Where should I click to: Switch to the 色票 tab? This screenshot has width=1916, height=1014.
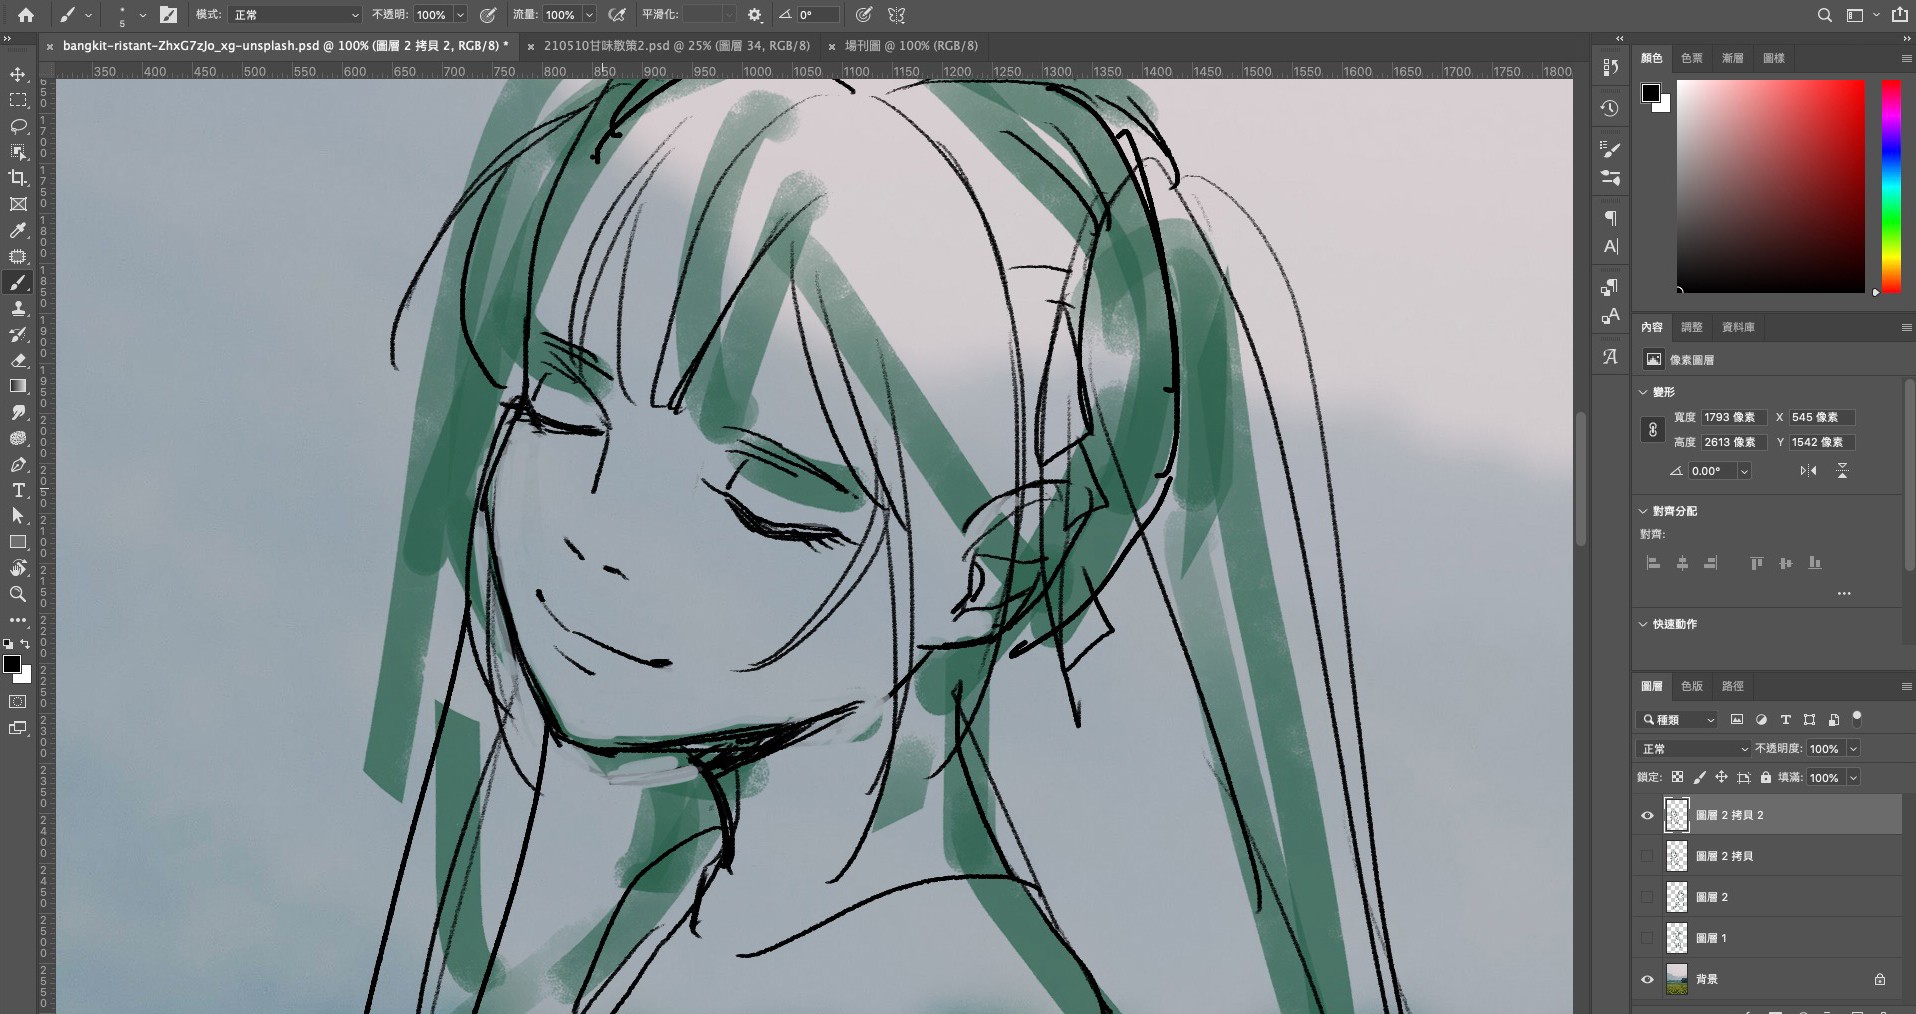pos(1692,58)
